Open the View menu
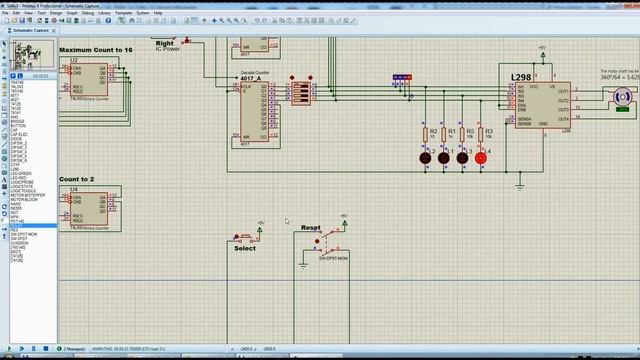 pos(28,13)
